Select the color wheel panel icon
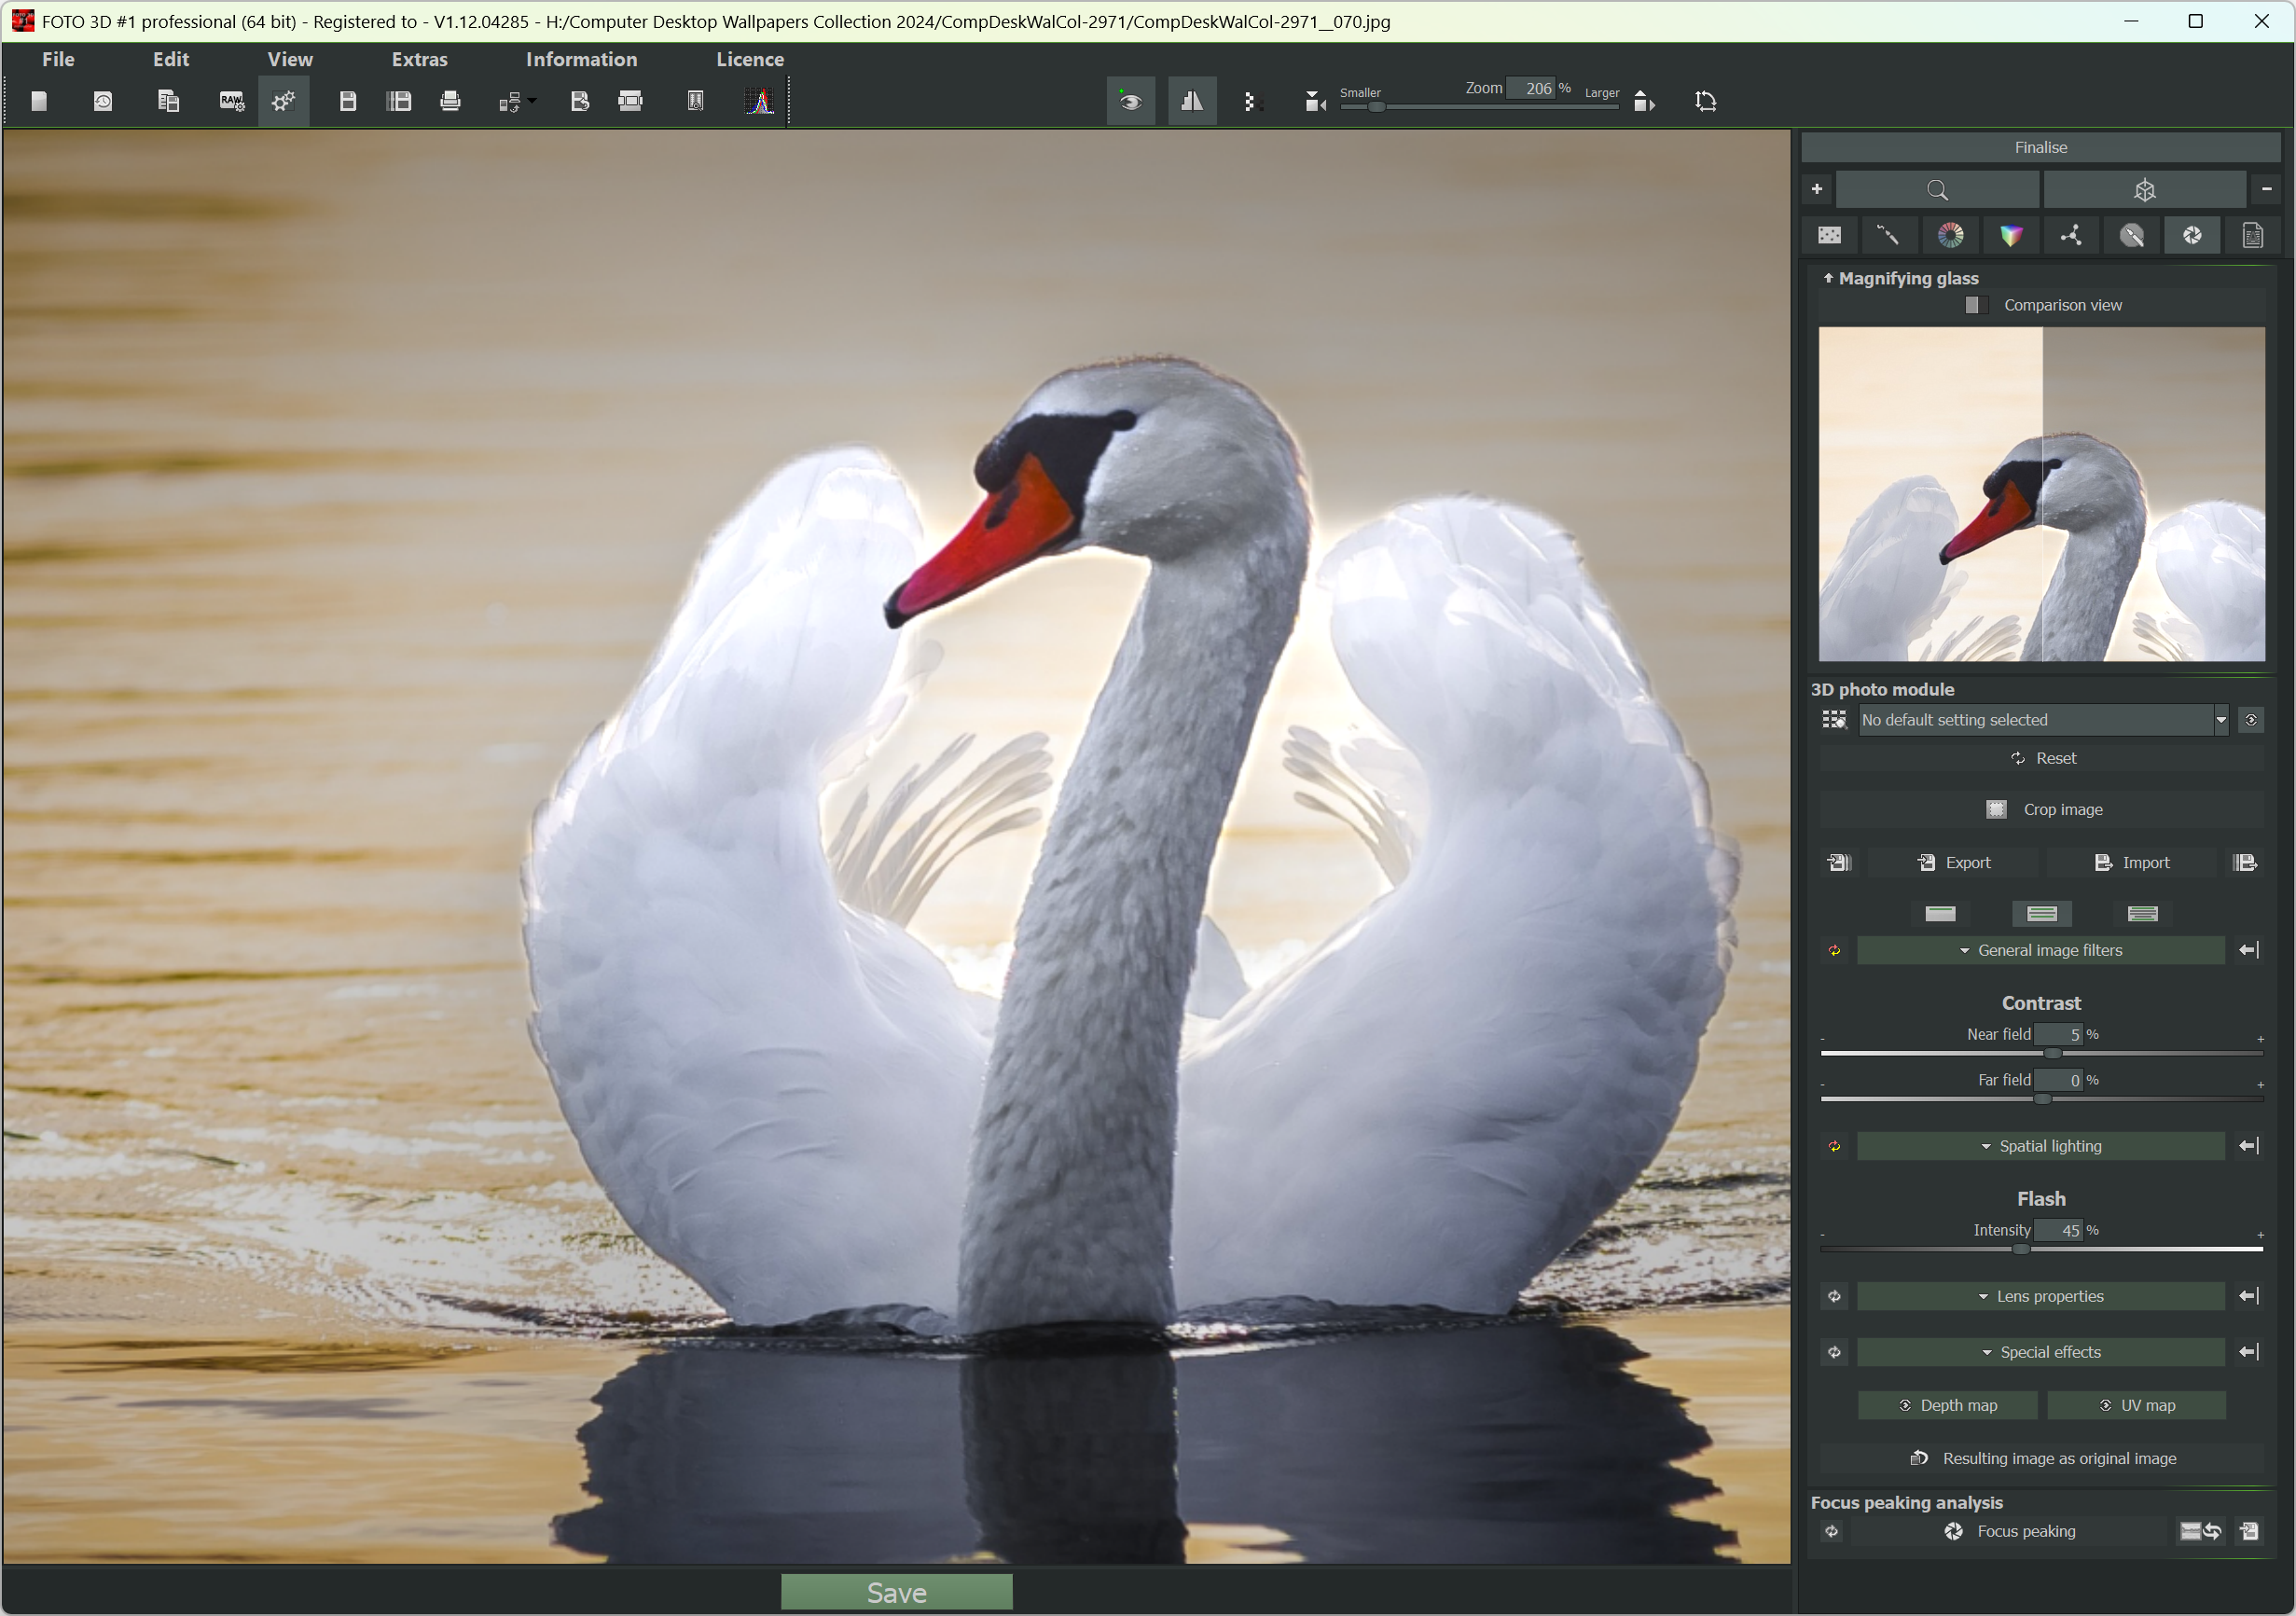This screenshot has height=1616, width=2296. point(1950,236)
